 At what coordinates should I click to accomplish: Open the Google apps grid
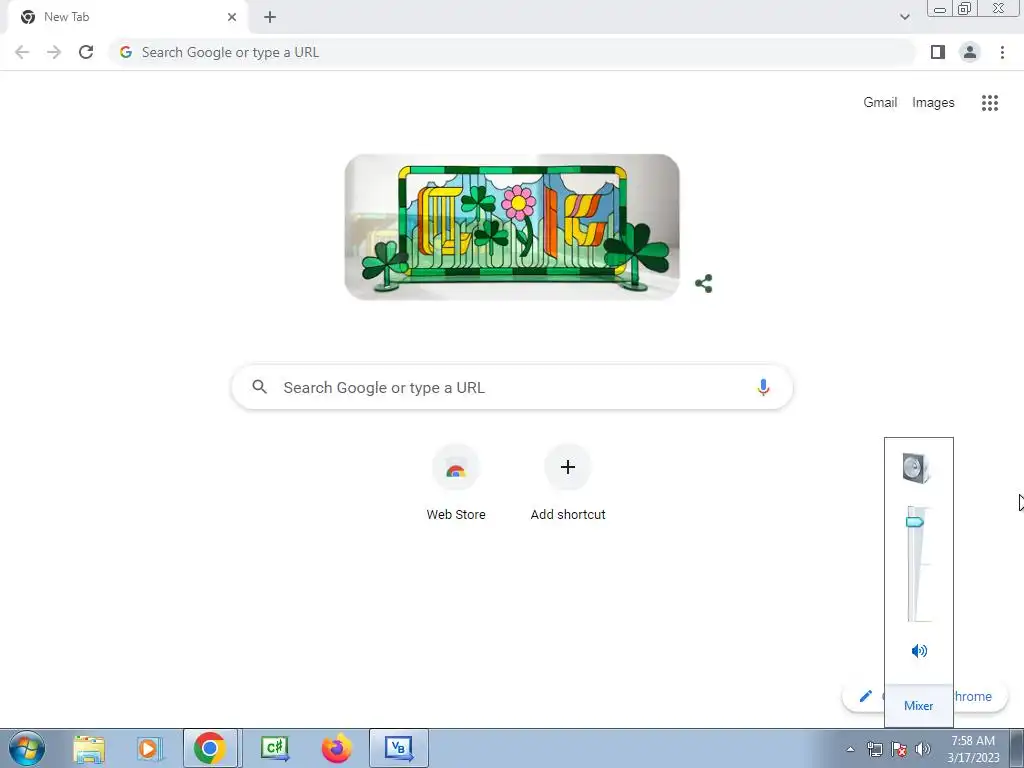(x=989, y=103)
